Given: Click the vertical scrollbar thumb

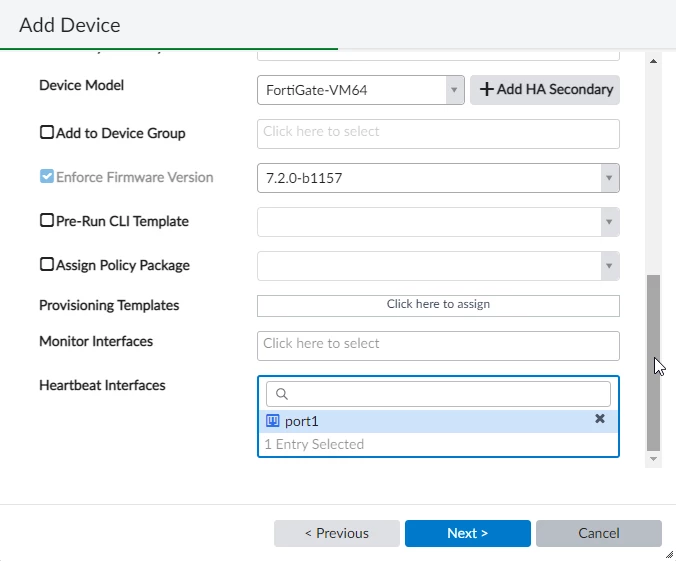Looking at the screenshot, I should click(654, 363).
